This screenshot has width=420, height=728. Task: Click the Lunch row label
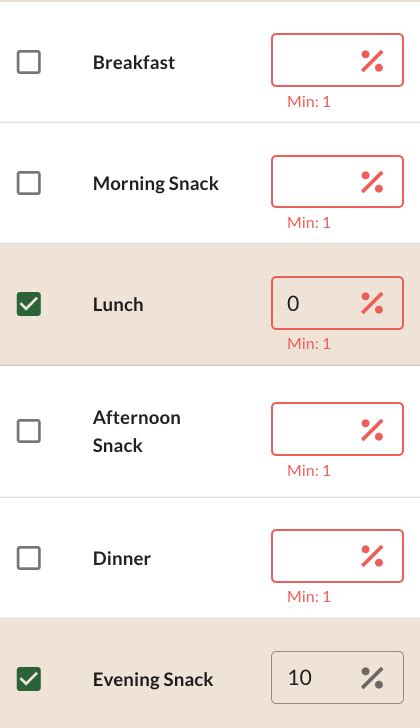pyautogui.click(x=118, y=305)
